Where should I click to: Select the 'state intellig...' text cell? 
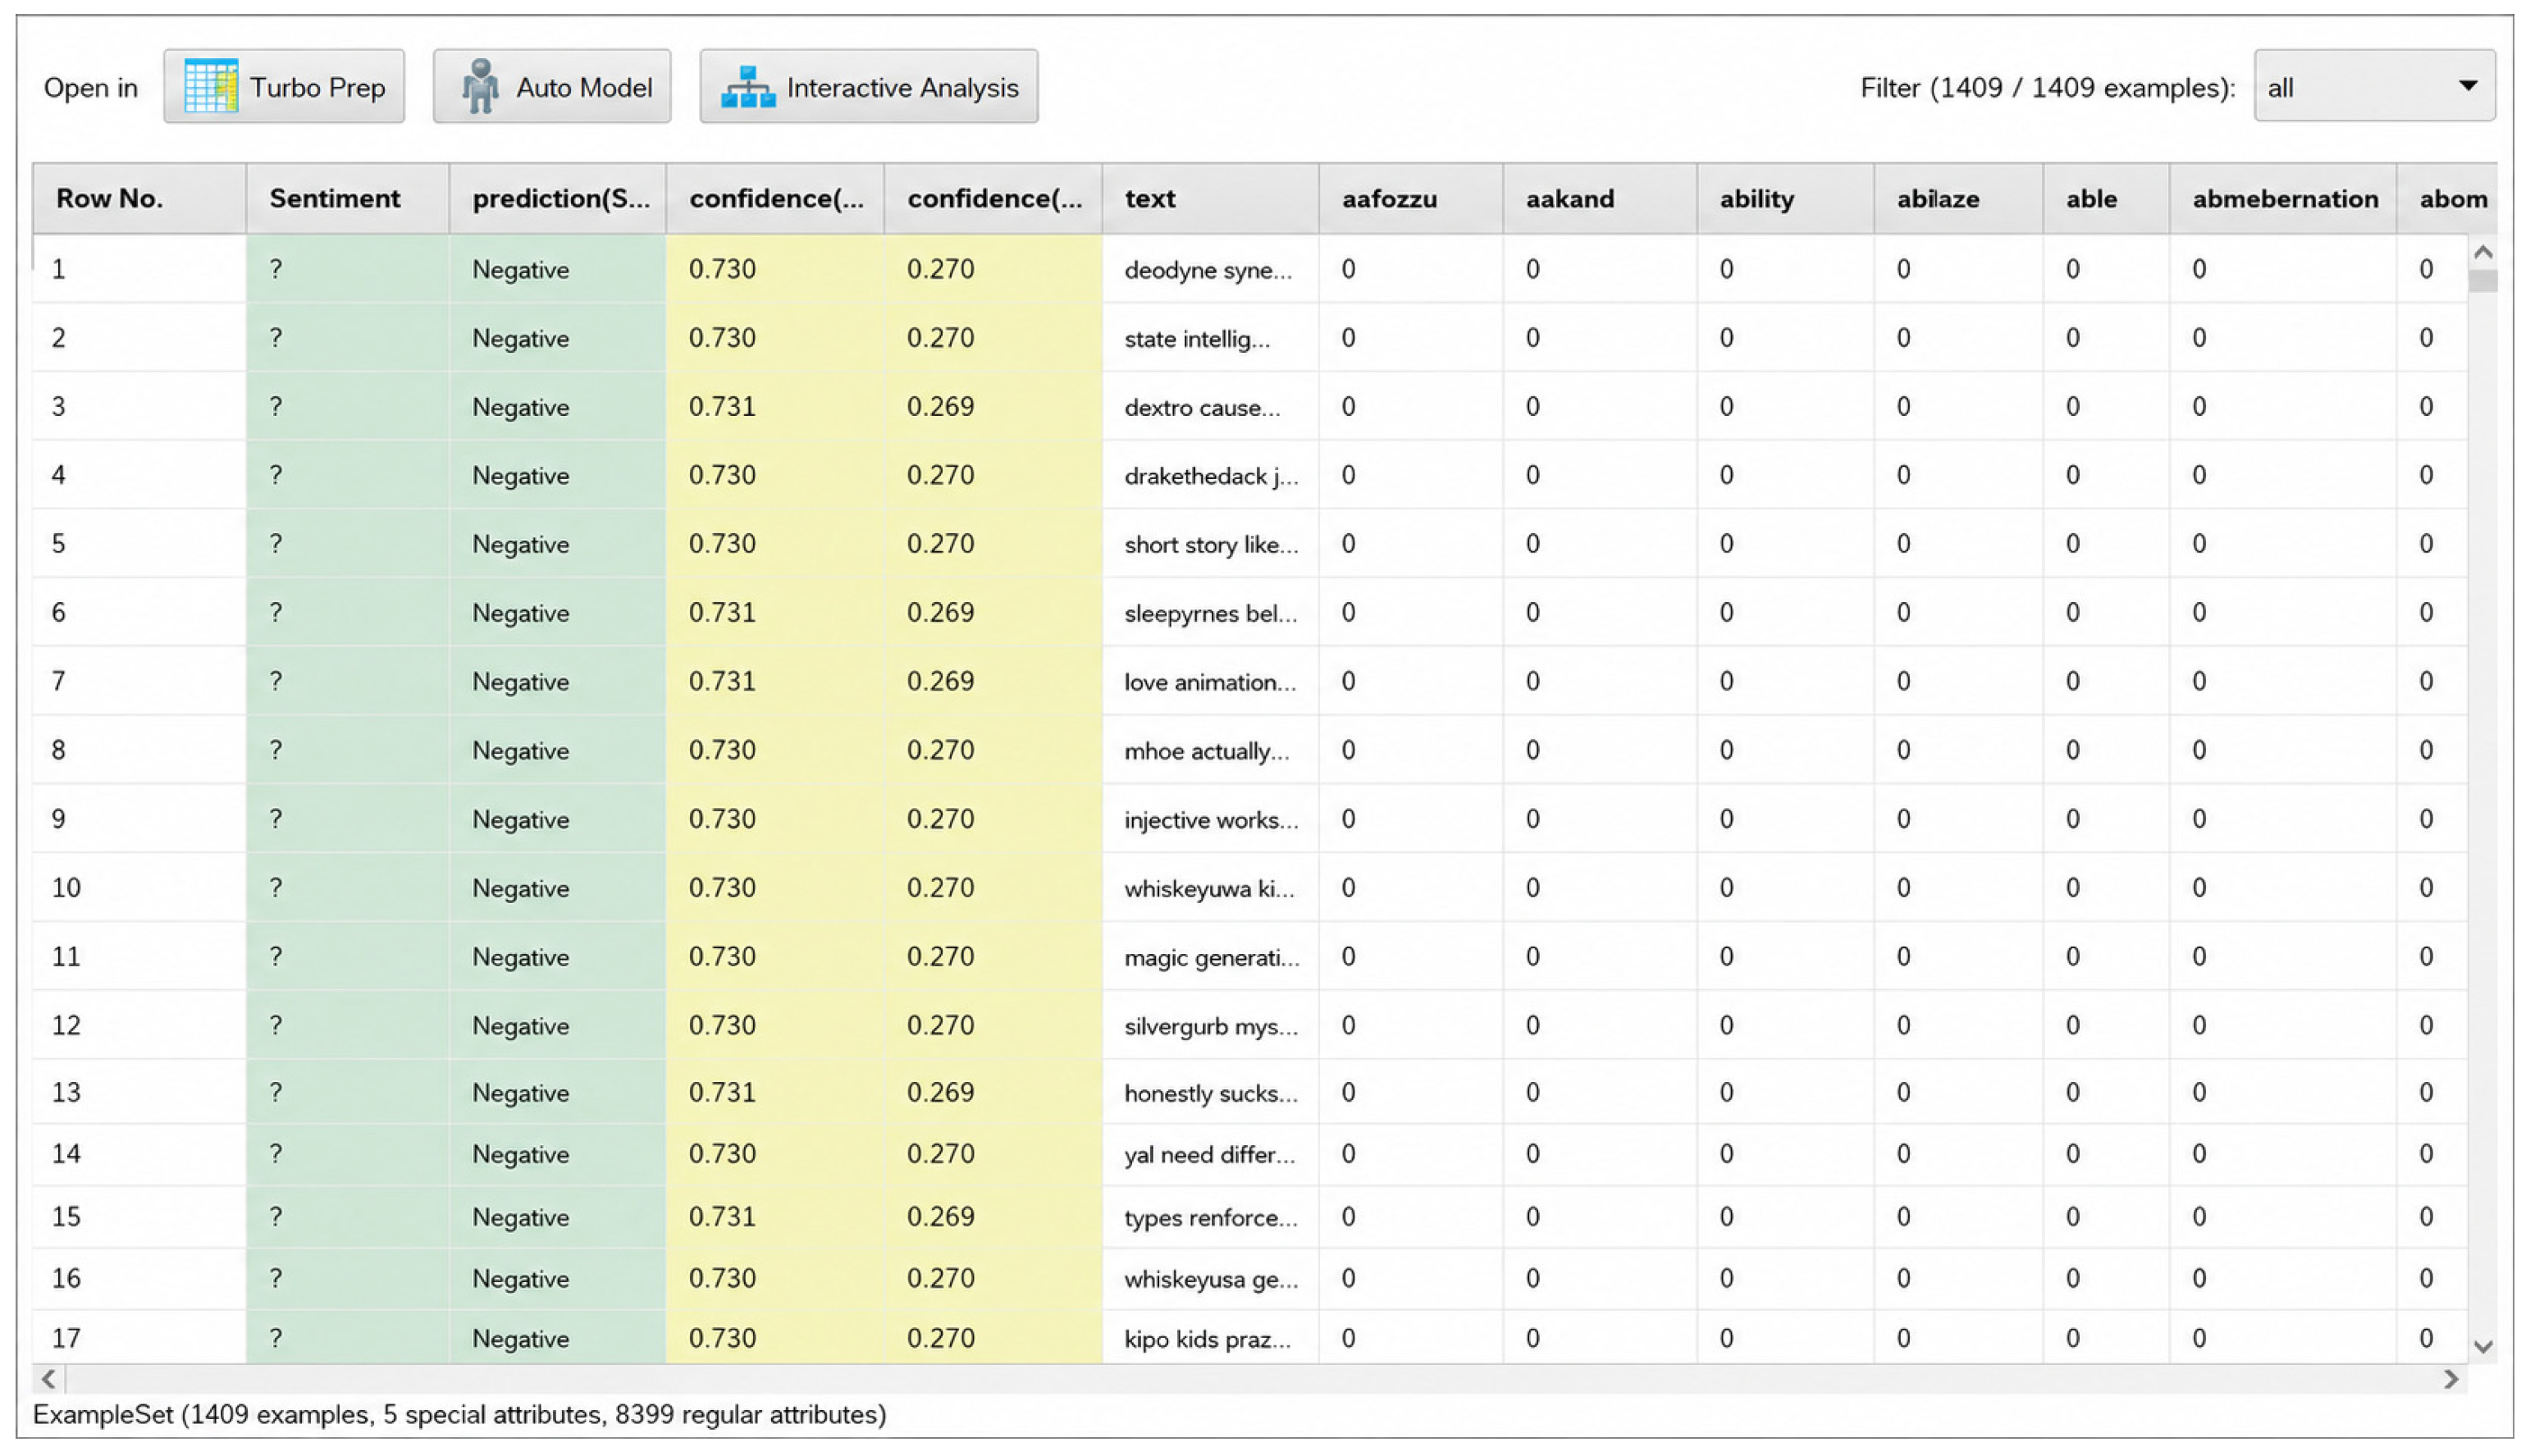[x=1210, y=339]
